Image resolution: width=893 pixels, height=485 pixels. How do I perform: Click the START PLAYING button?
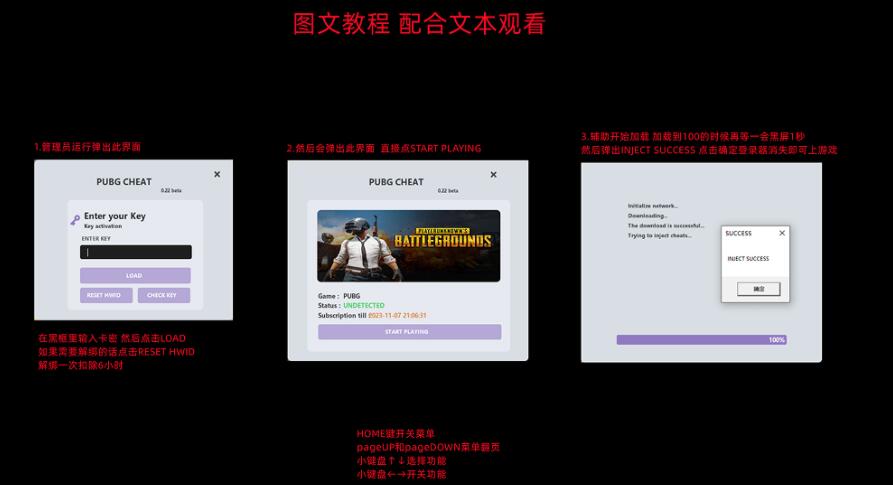409,332
